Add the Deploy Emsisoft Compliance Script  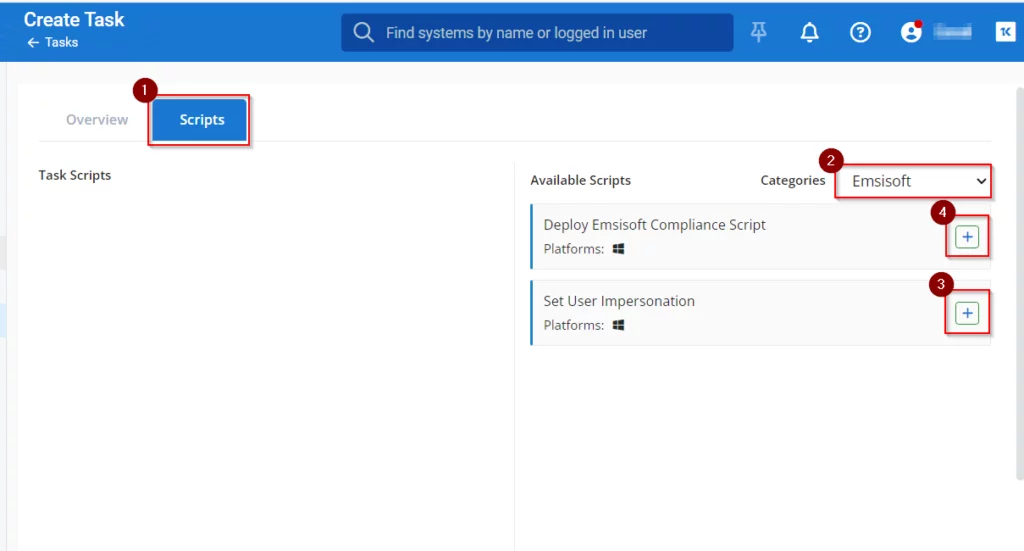coord(967,237)
